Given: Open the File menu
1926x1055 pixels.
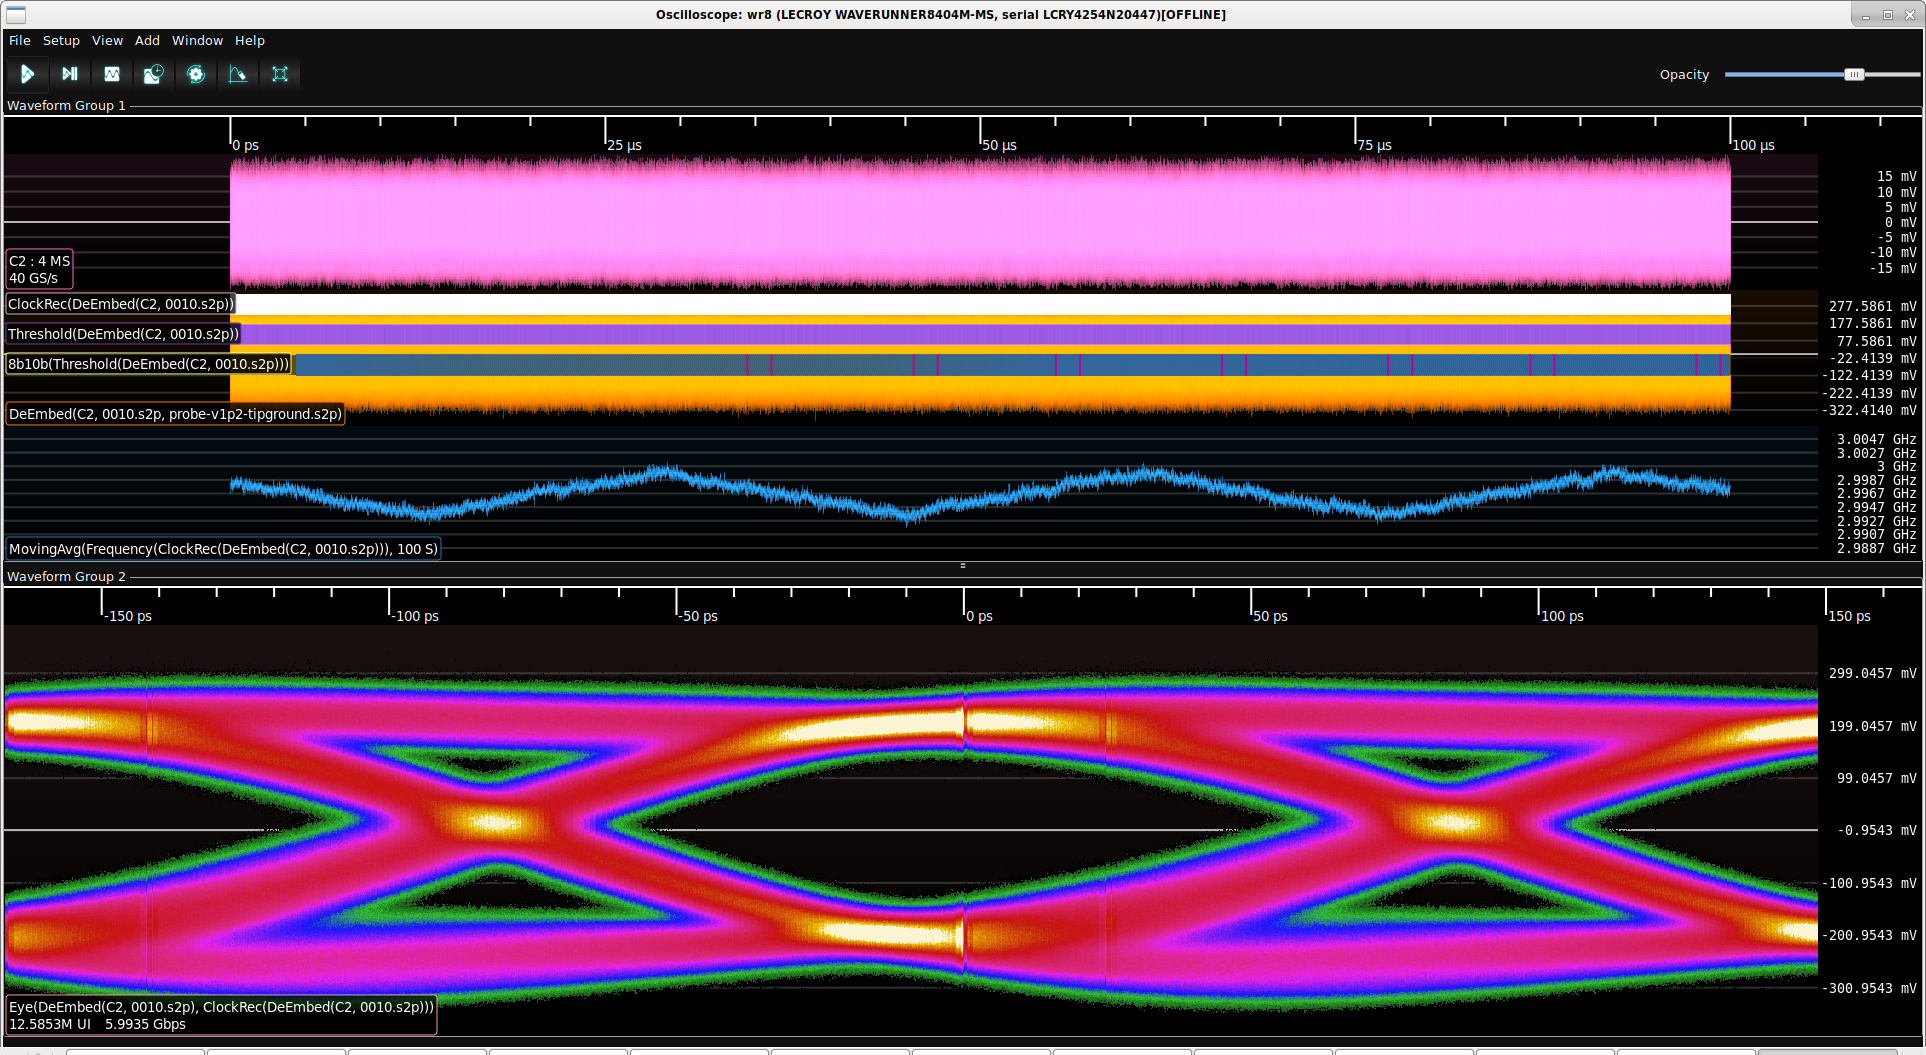Looking at the screenshot, I should [x=20, y=41].
